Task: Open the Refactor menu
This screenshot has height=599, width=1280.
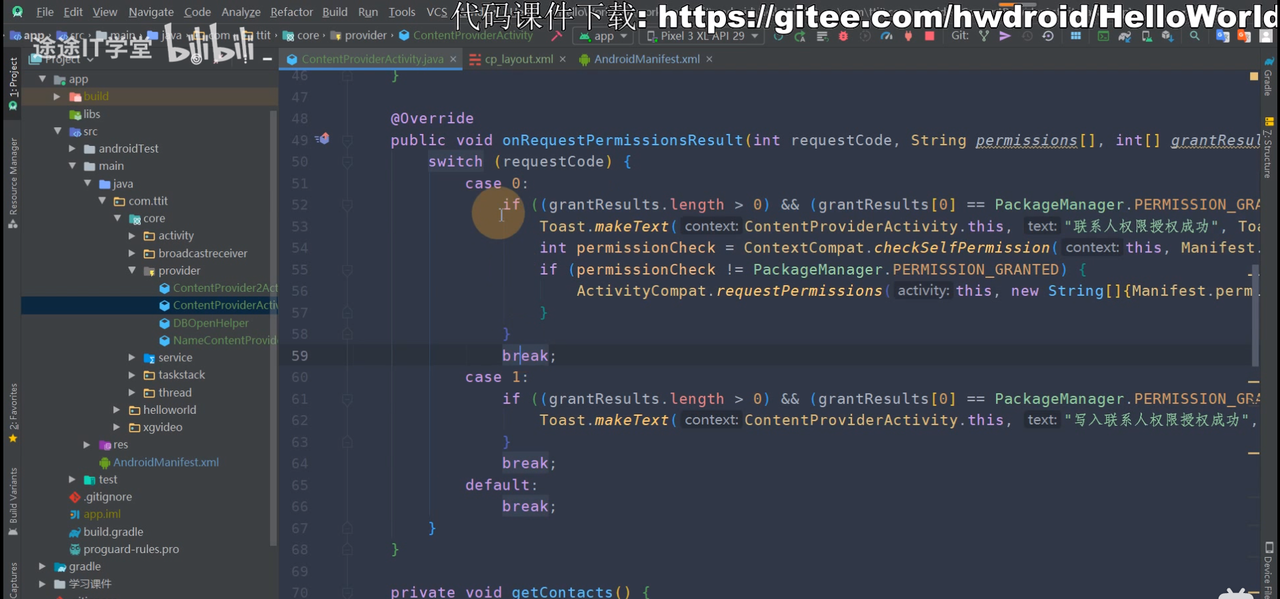Action: pos(291,12)
